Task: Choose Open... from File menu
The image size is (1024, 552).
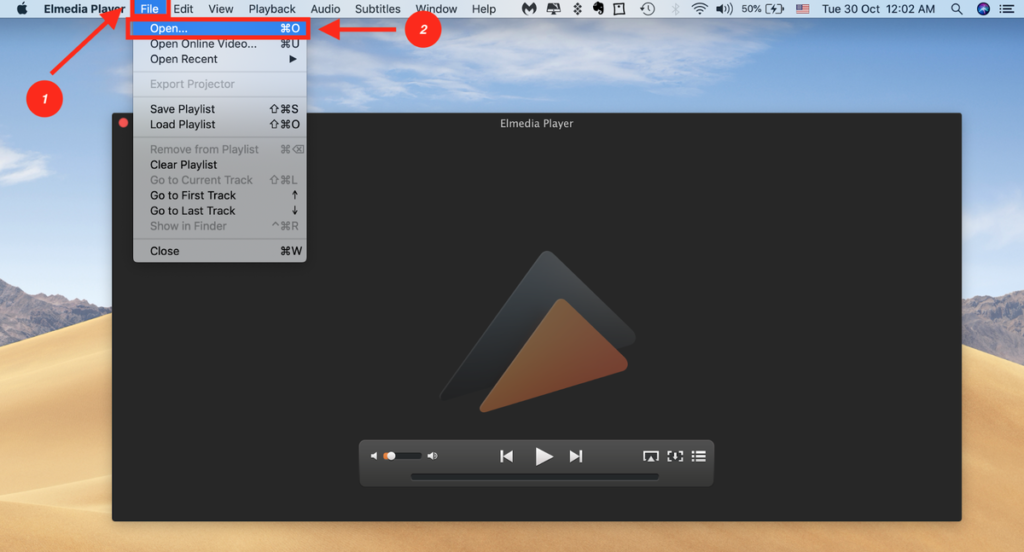Action: point(219,28)
